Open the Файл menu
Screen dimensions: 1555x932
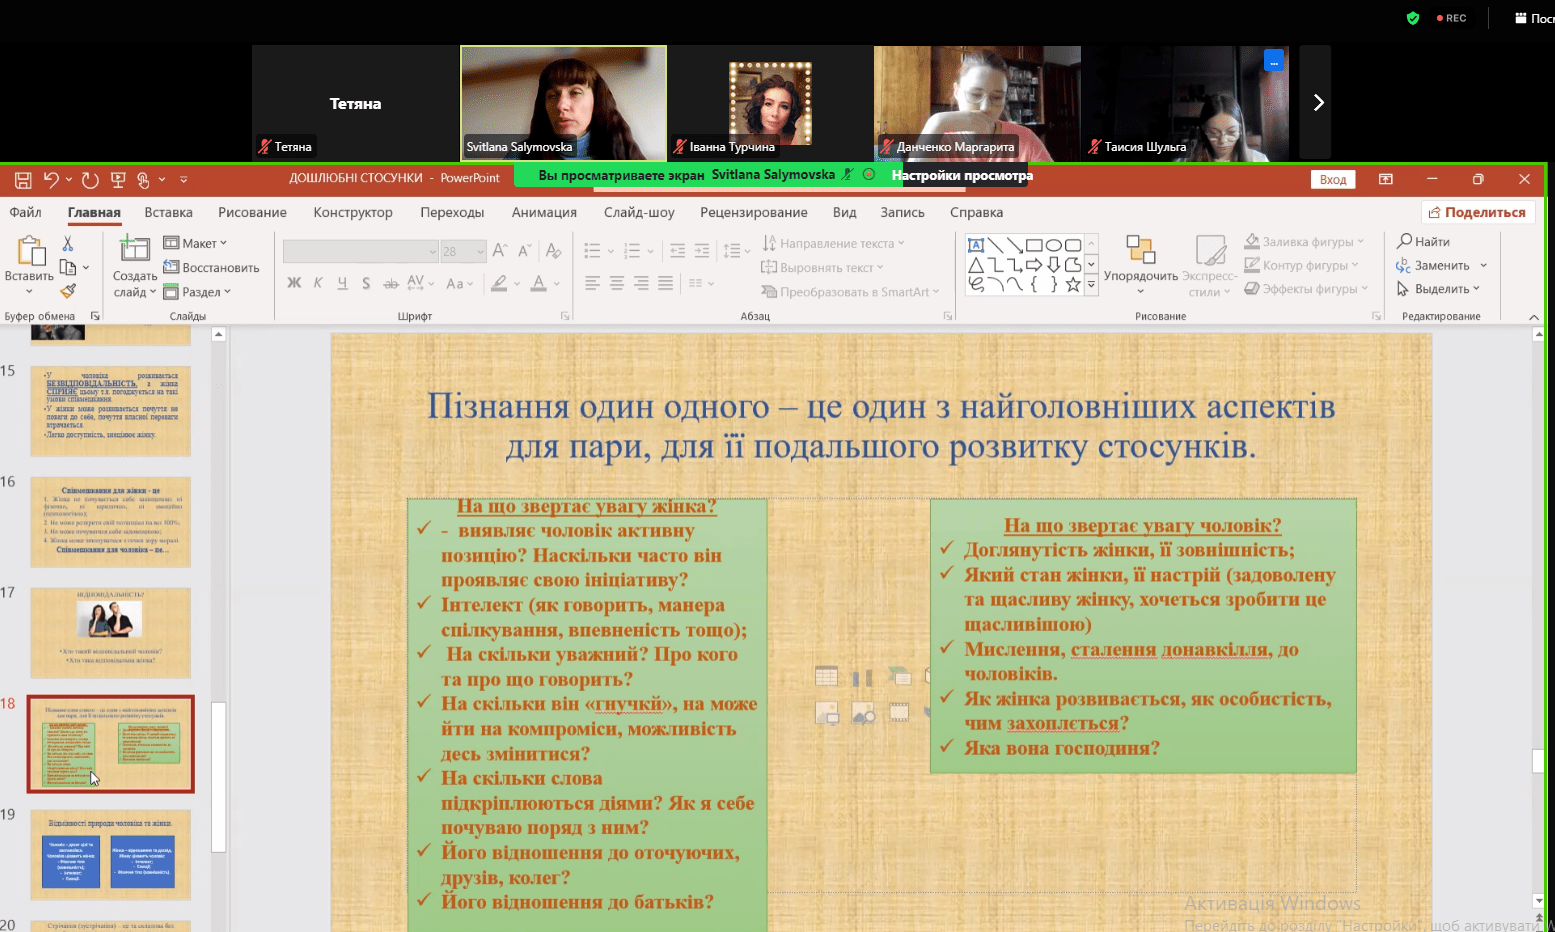coord(26,212)
